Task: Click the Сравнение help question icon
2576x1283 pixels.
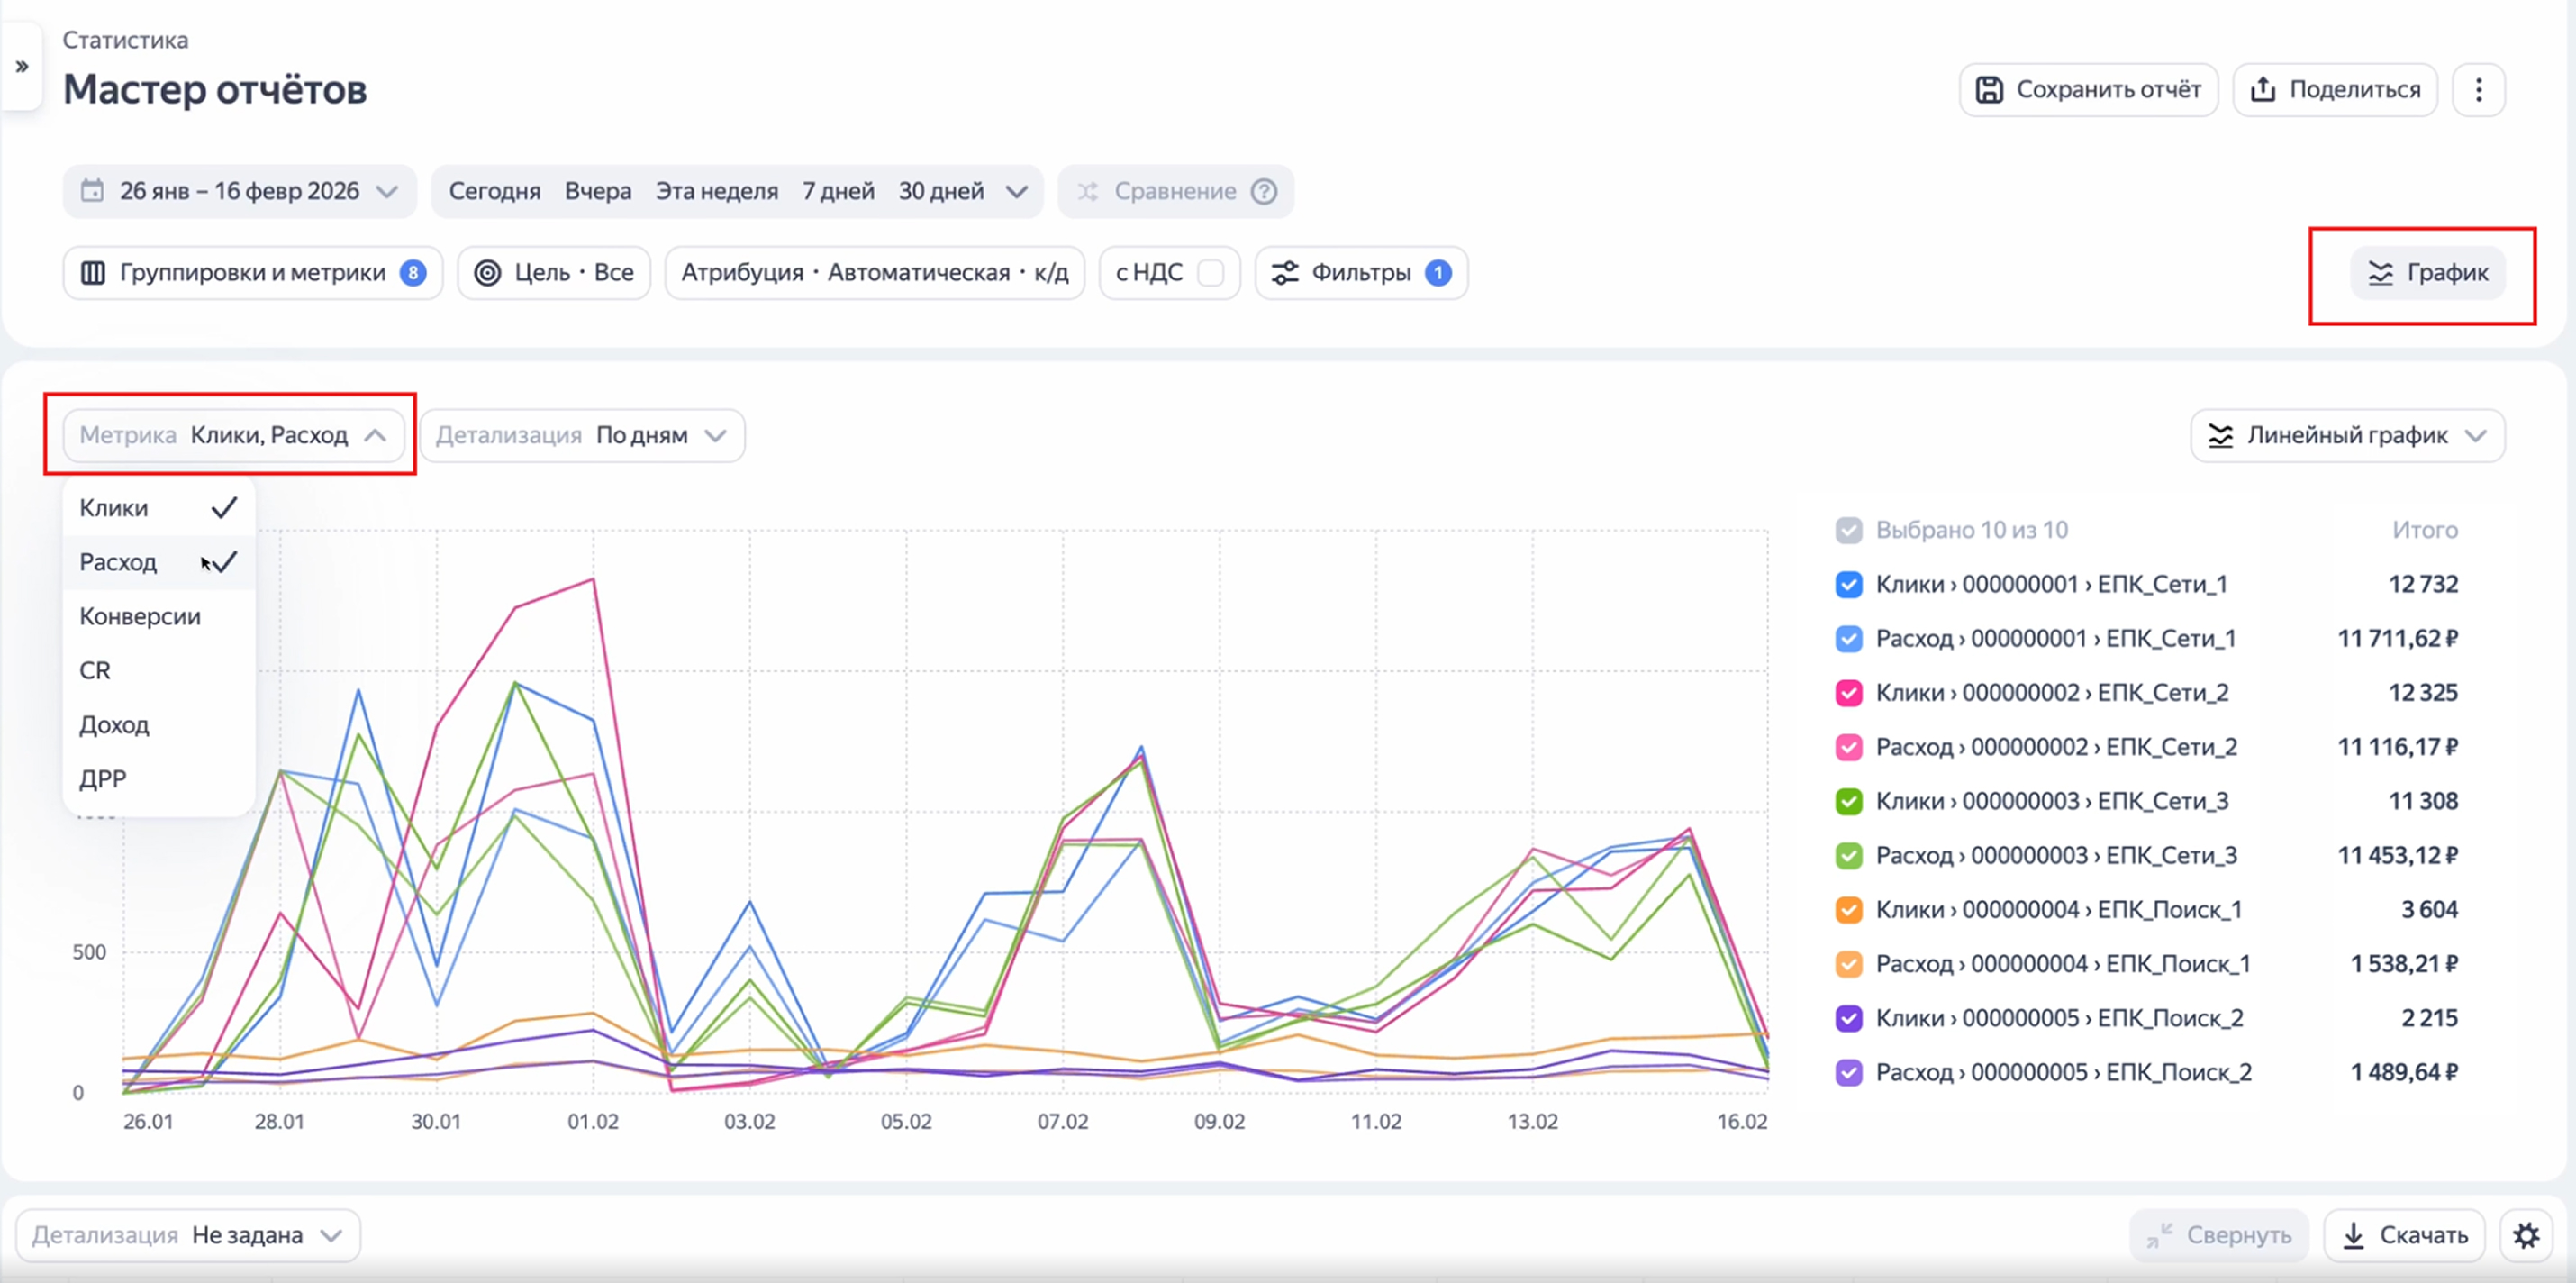Action: click(x=1264, y=191)
